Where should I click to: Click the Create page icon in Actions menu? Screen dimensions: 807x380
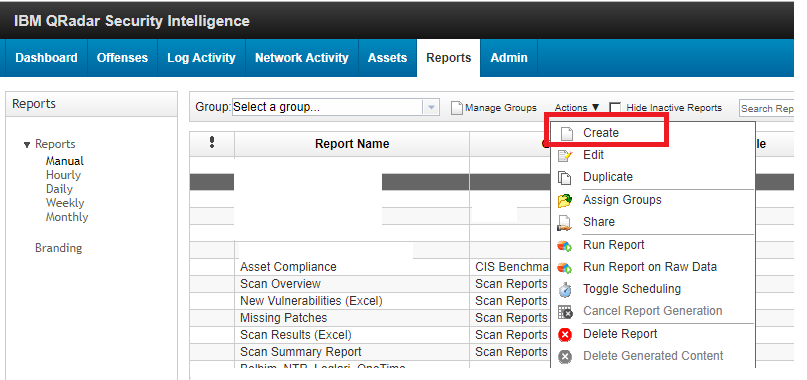coord(566,133)
